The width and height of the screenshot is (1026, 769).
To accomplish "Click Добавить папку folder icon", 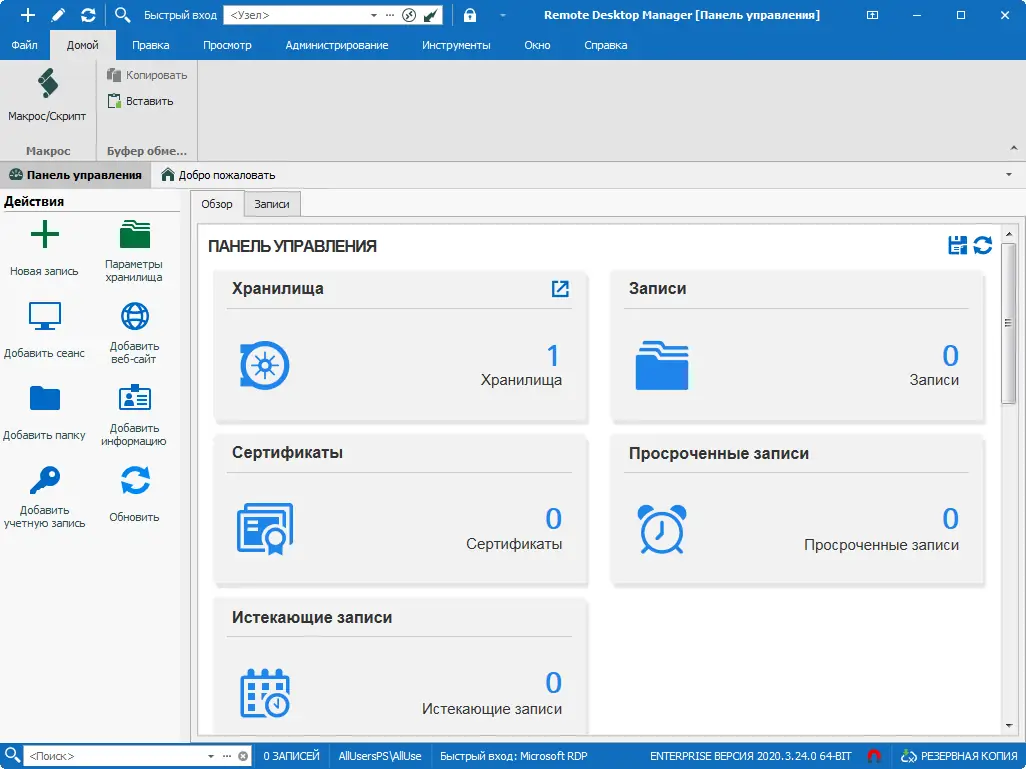I will coord(44,398).
